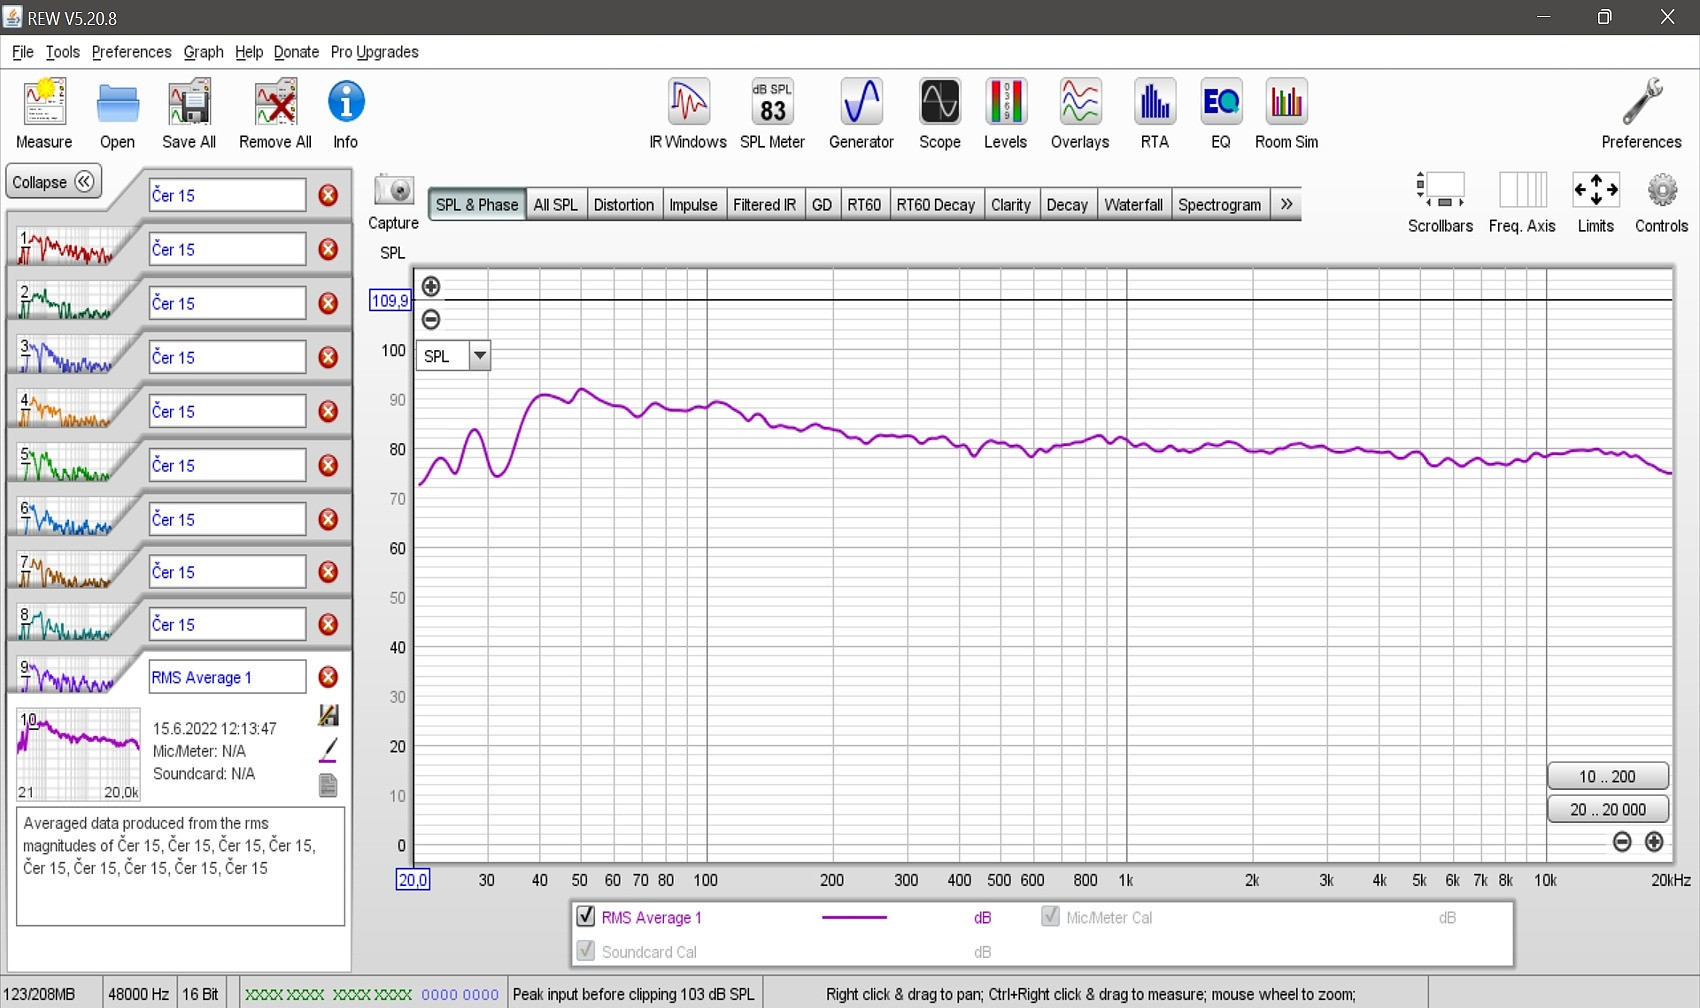The height and width of the screenshot is (1008, 1700).
Task: Switch to the Waterfall tab
Action: tap(1133, 205)
